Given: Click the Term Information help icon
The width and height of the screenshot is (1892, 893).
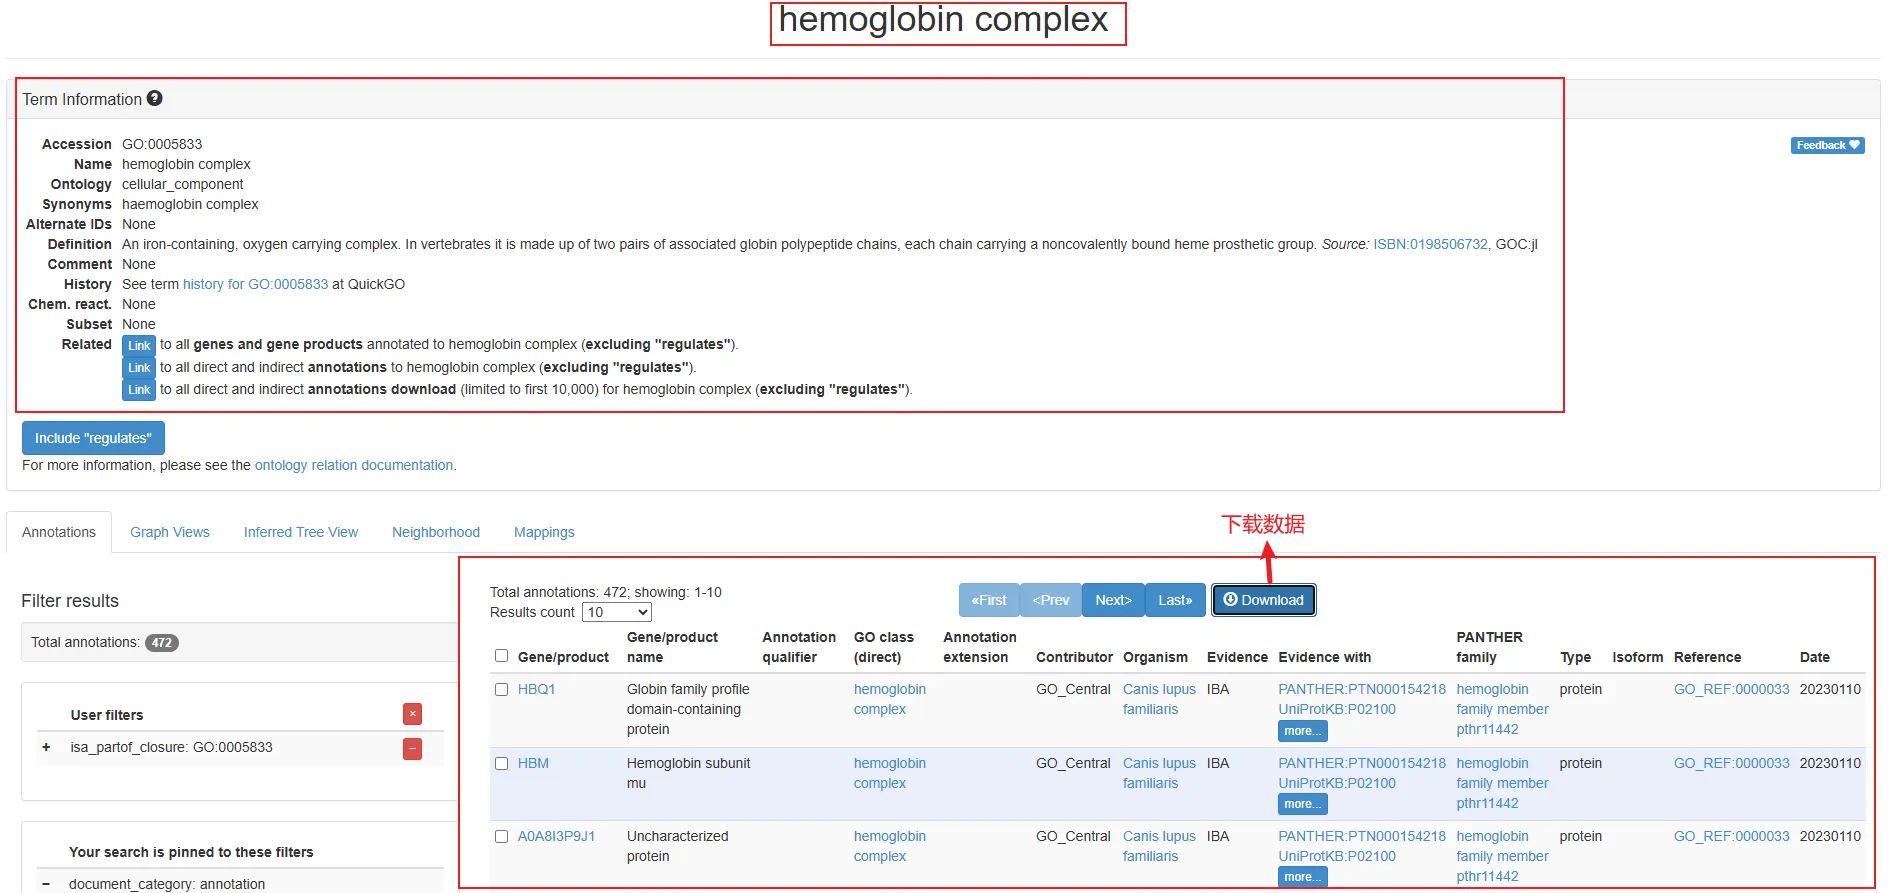Looking at the screenshot, I should (154, 98).
